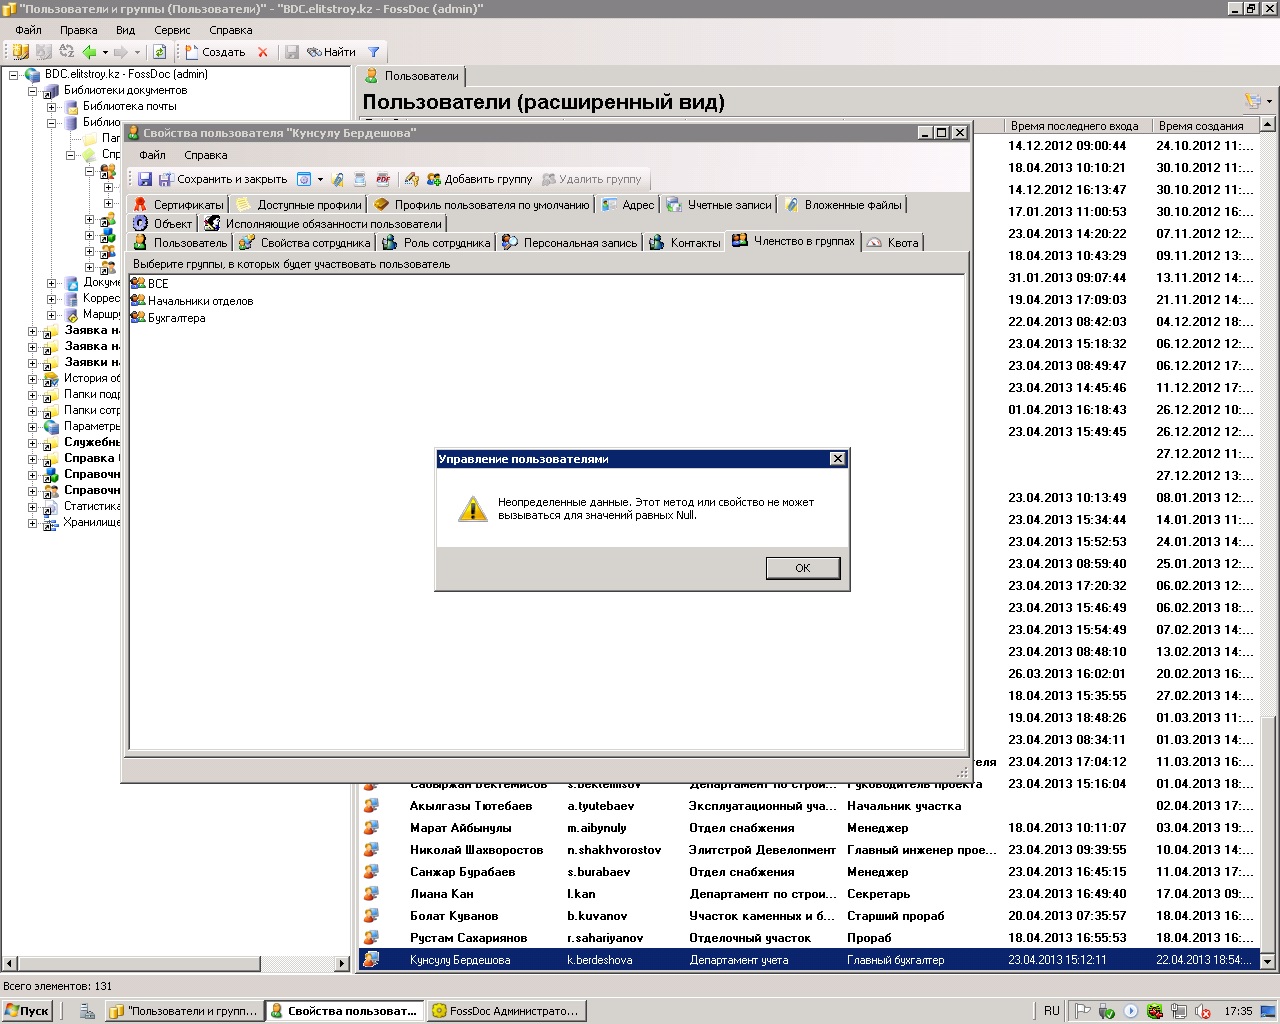Image resolution: width=1280 pixels, height=1024 pixels.
Task: Click the green back arrow in main toolbar
Action: [89, 52]
